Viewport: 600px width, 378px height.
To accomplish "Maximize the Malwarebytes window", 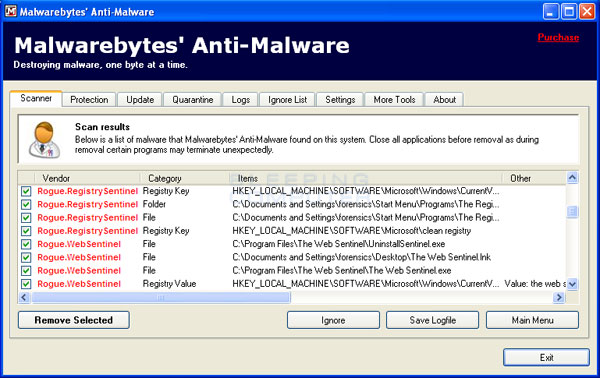I will pos(569,12).
